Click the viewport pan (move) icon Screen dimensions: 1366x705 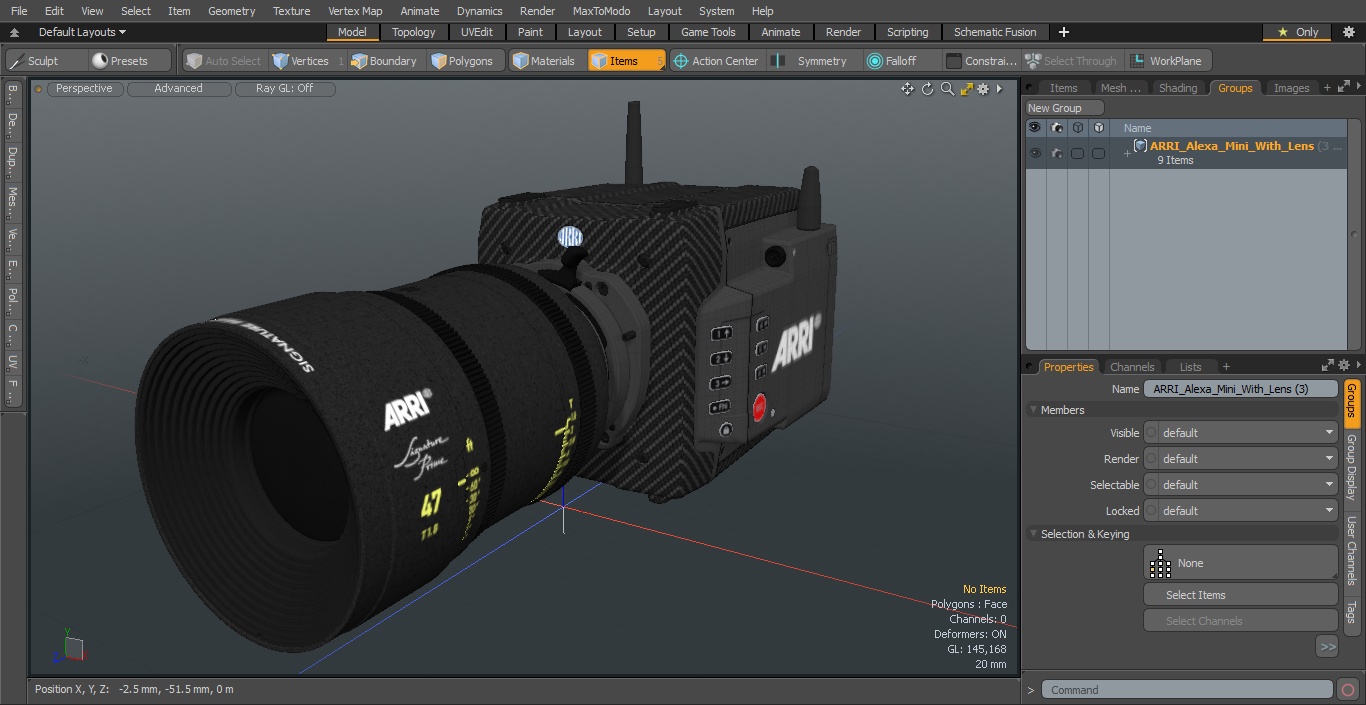[x=907, y=89]
